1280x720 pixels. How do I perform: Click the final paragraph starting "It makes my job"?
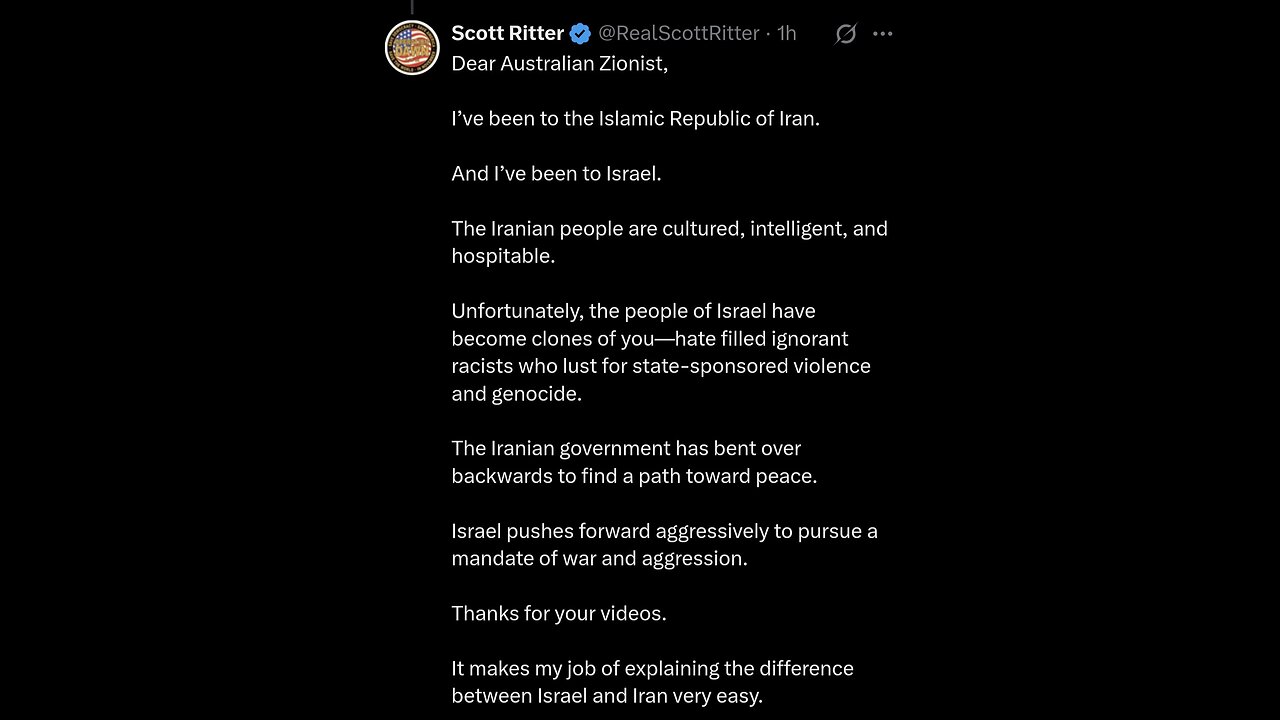point(652,681)
